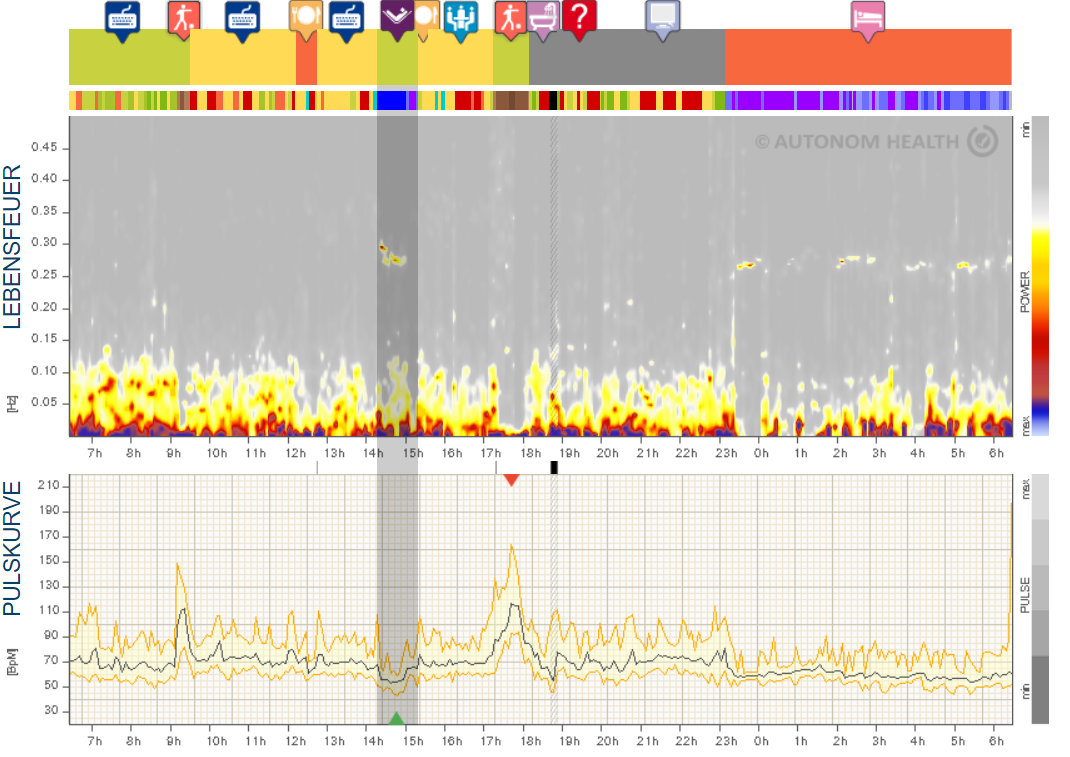This screenshot has width=1070, height=757.
Task: Click the green minimum pulse triangle marker
Action: [x=397, y=718]
